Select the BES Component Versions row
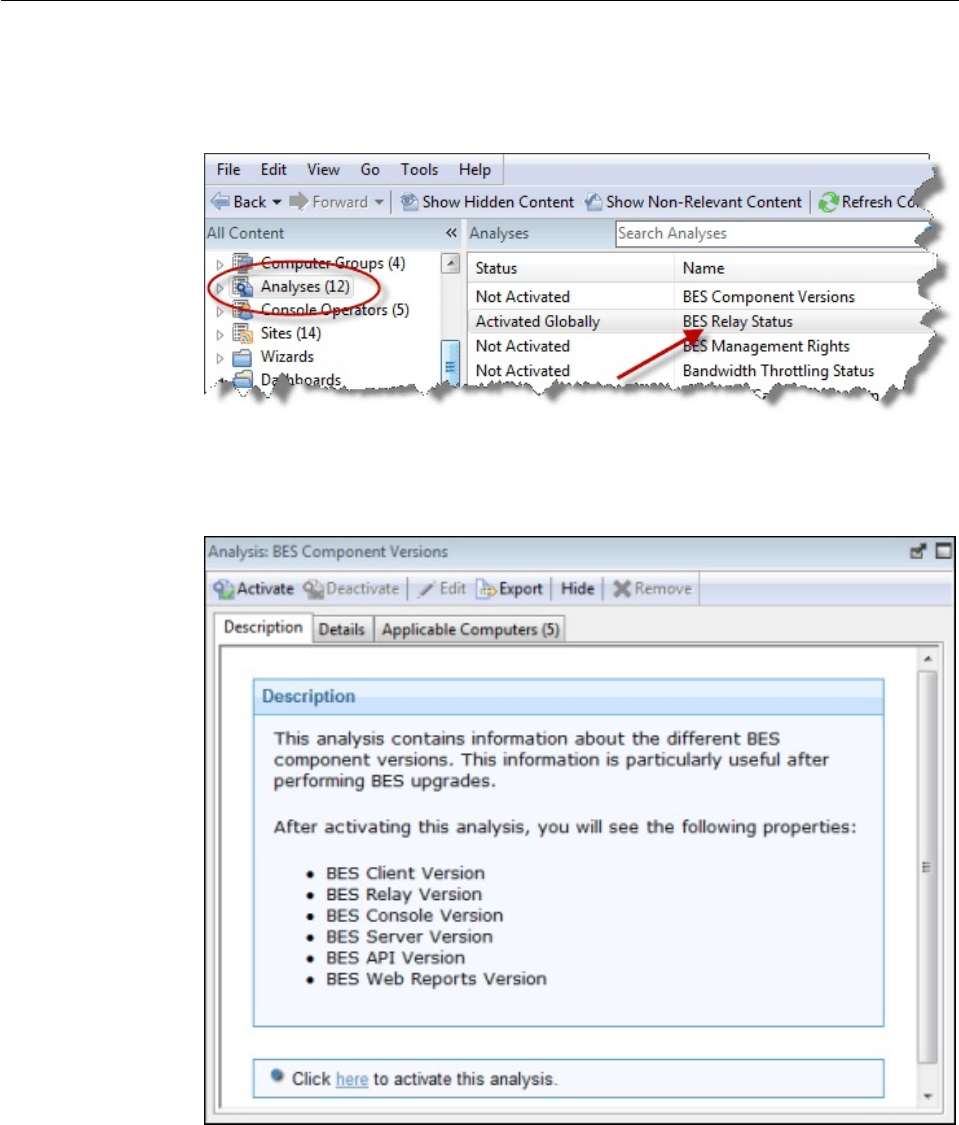This screenshot has height=1125, width=959. point(701,297)
